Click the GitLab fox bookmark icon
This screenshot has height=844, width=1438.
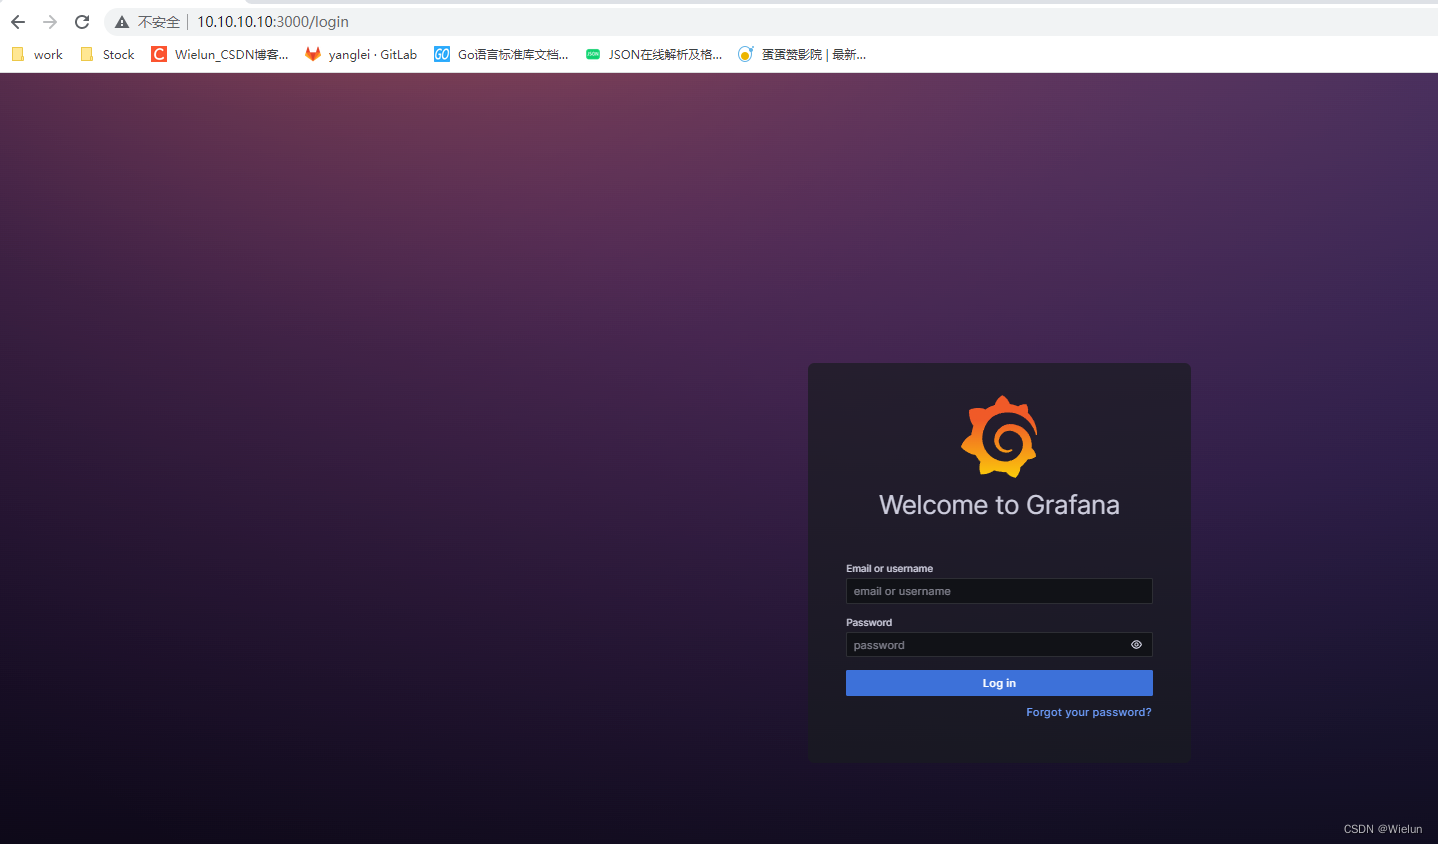pyautogui.click(x=313, y=54)
